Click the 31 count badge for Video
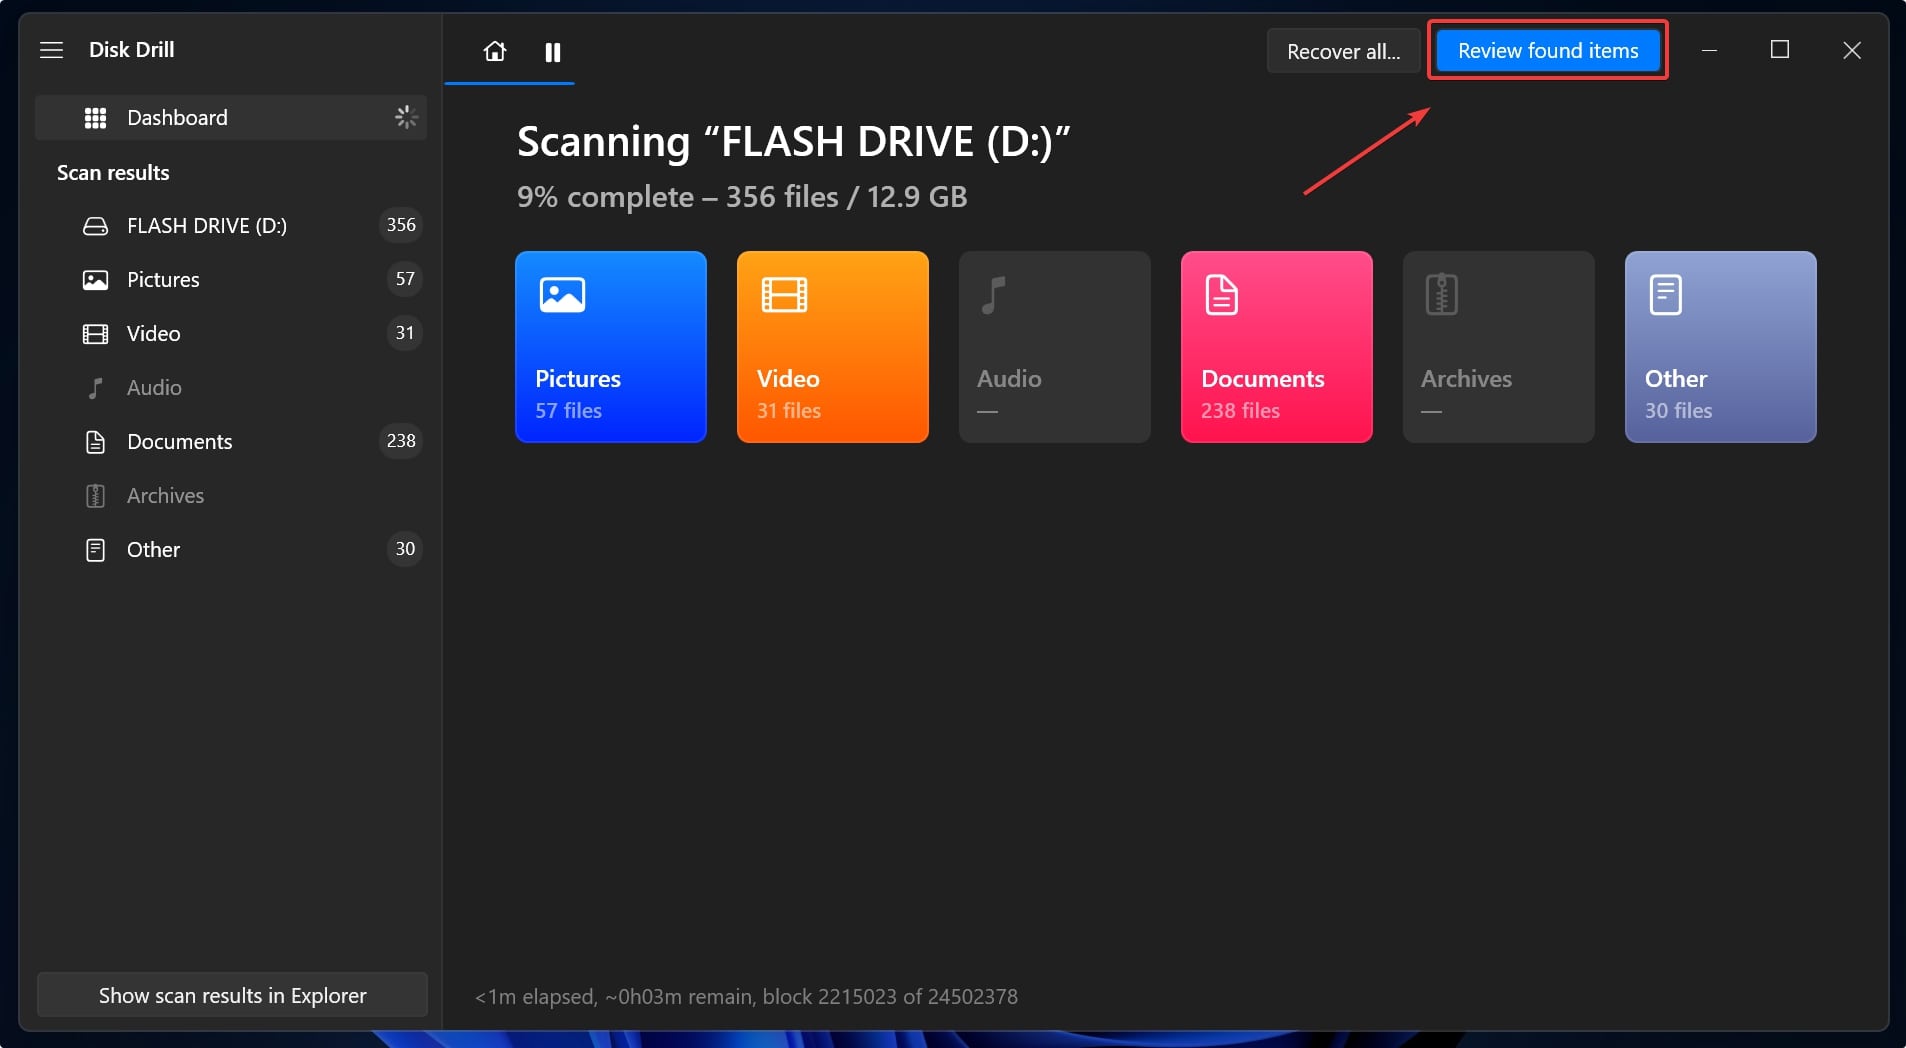The image size is (1906, 1048). pos(404,333)
